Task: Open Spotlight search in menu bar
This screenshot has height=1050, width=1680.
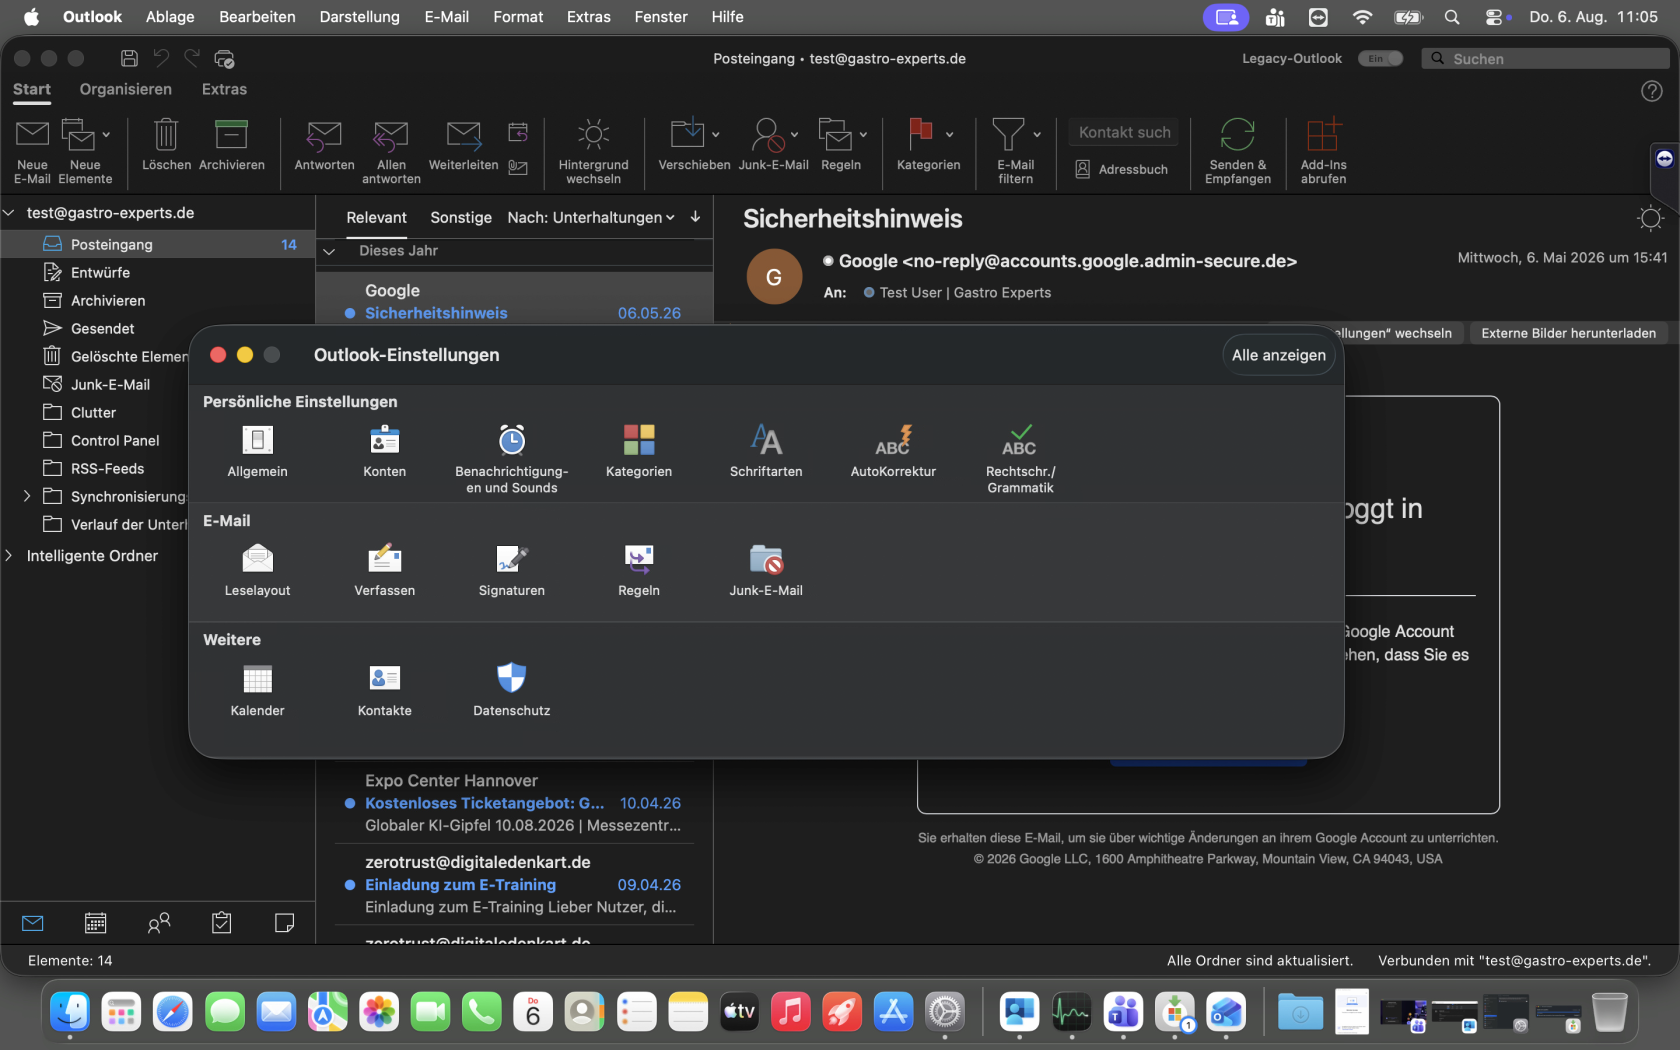Action: click(1452, 17)
